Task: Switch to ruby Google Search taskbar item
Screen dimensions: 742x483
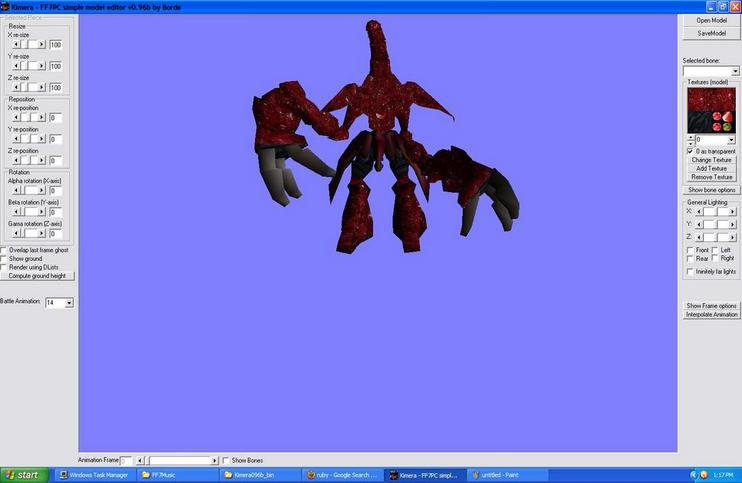Action: coord(343,475)
